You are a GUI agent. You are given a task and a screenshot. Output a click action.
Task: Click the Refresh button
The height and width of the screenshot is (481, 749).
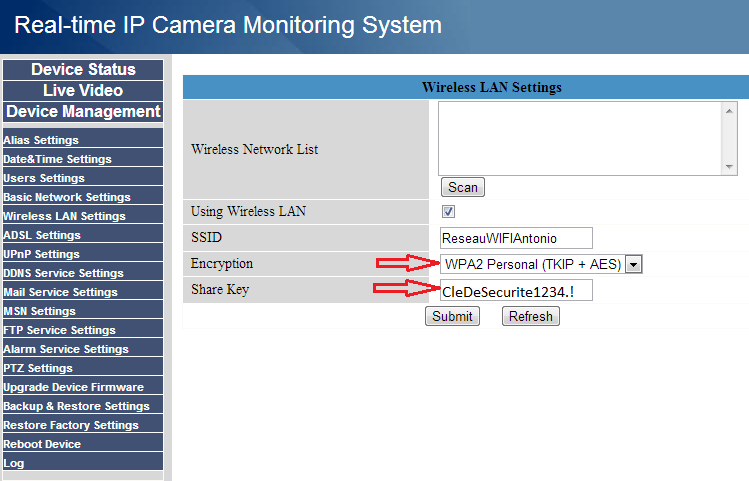[x=530, y=316]
